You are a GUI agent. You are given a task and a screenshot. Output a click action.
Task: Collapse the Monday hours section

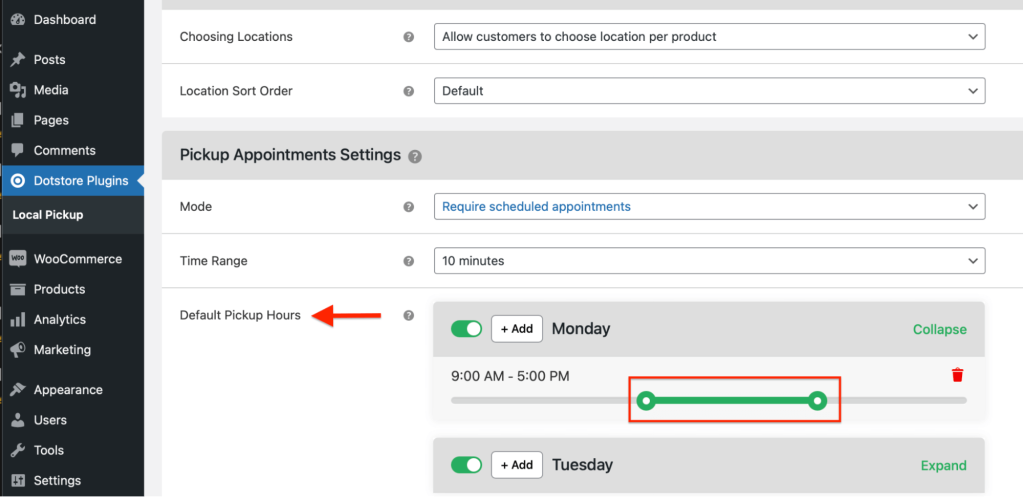[x=939, y=329]
